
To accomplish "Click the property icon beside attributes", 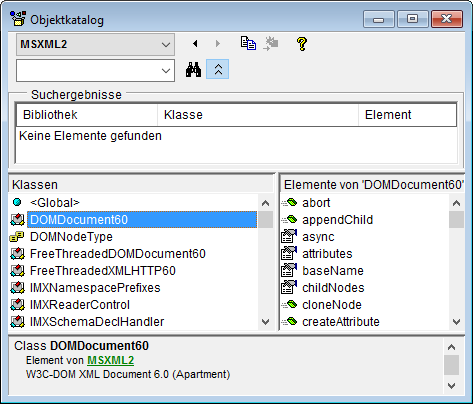I will (x=289, y=253).
